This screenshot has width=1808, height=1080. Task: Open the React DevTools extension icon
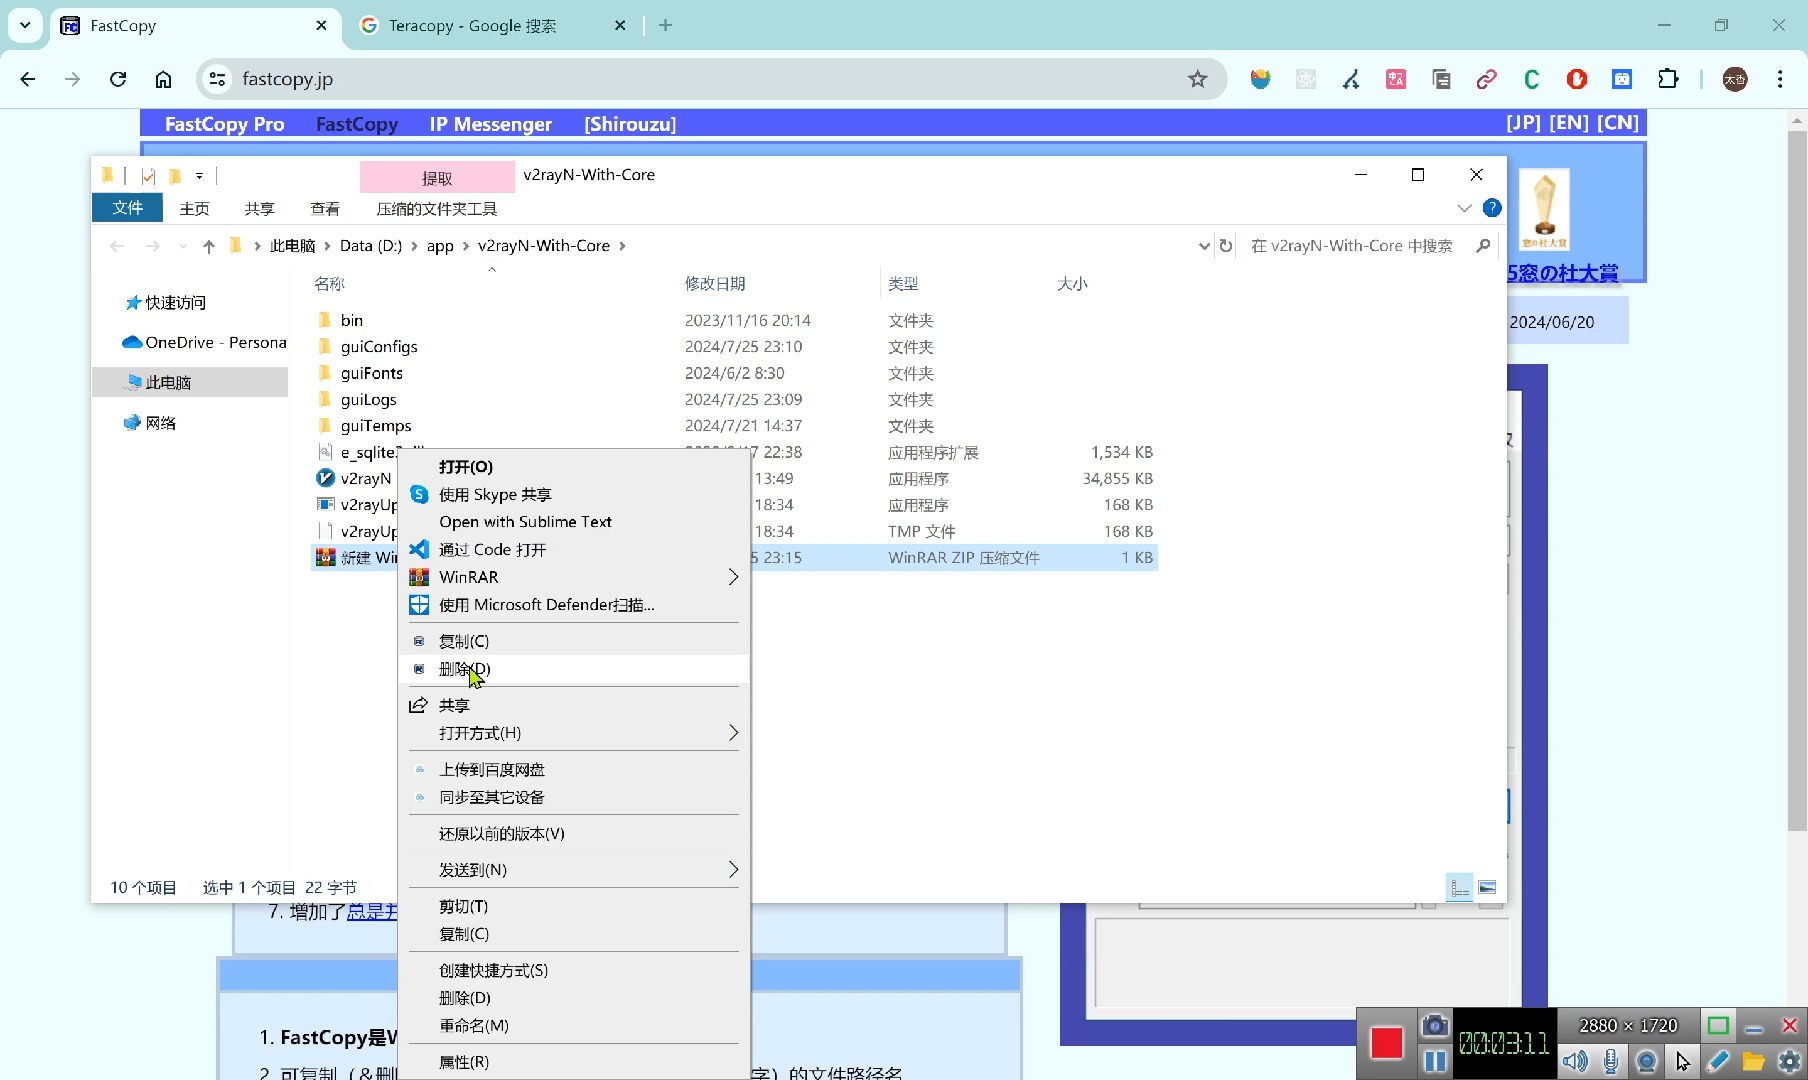click(1306, 79)
